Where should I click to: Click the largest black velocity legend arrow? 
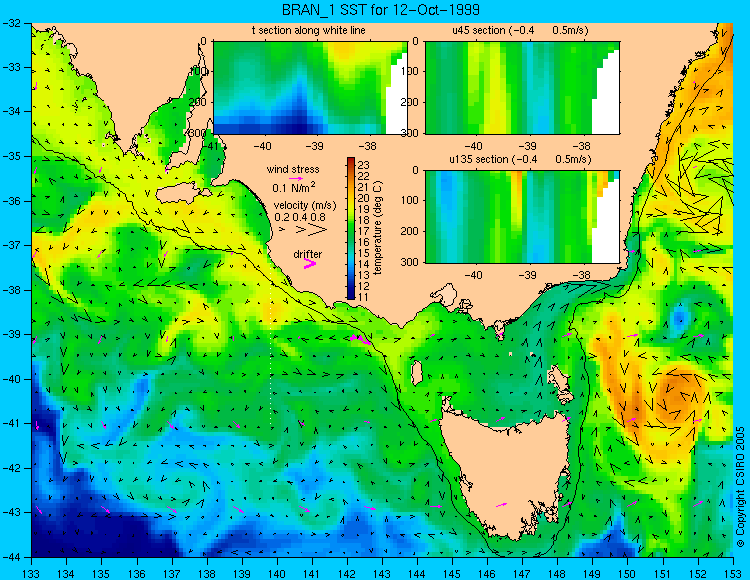pos(317,230)
